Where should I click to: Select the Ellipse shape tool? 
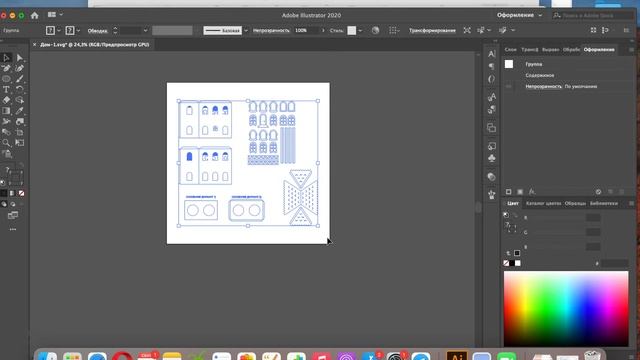(7, 79)
